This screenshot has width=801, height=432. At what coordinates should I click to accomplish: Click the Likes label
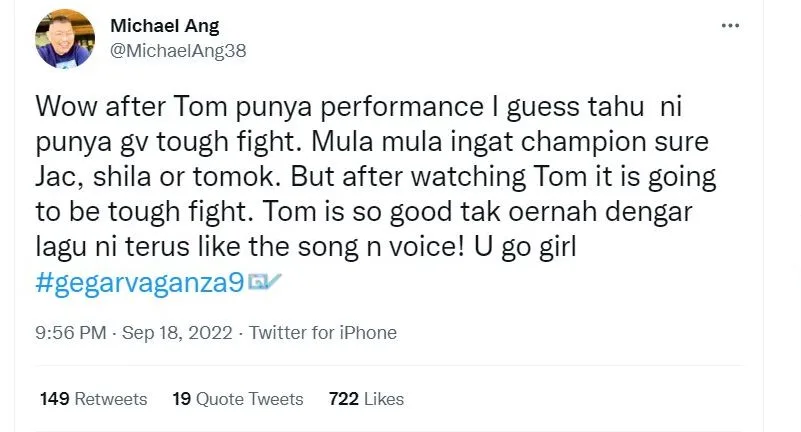pos(384,399)
